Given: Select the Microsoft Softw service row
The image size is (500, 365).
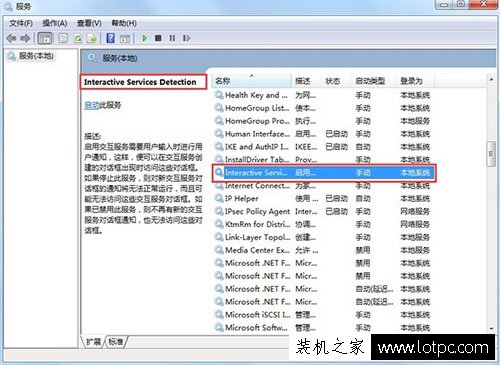Looking at the screenshot, I should click(323, 328).
